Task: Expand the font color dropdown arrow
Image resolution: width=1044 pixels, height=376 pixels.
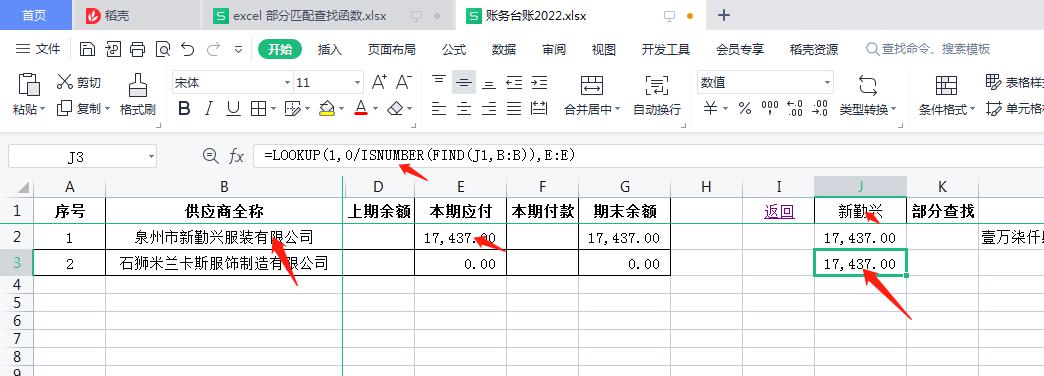Action: coord(376,108)
